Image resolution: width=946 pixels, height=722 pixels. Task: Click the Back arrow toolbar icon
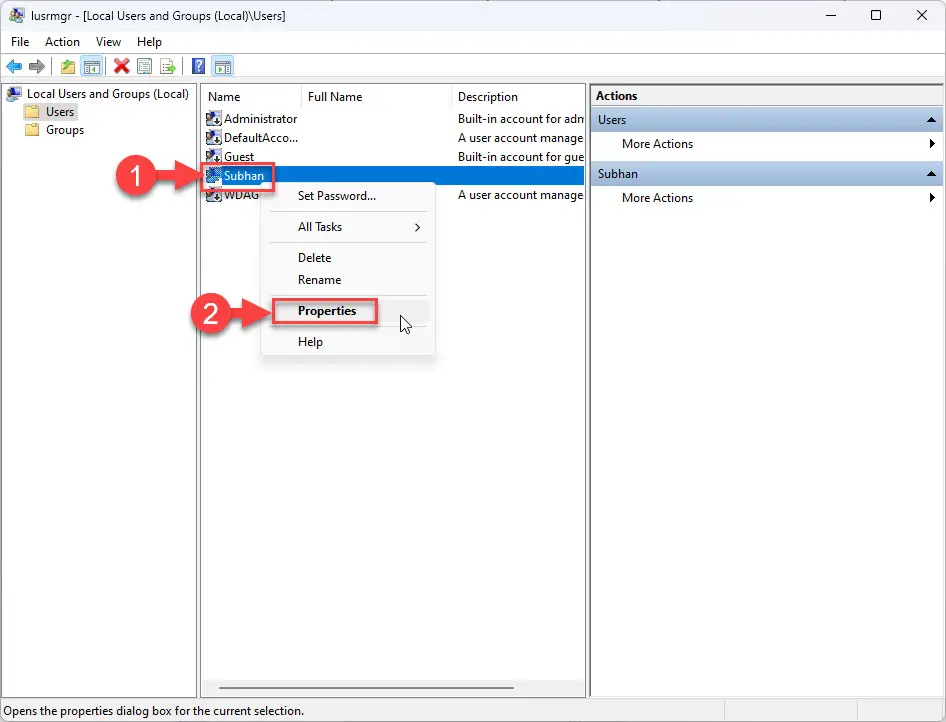(x=14, y=66)
